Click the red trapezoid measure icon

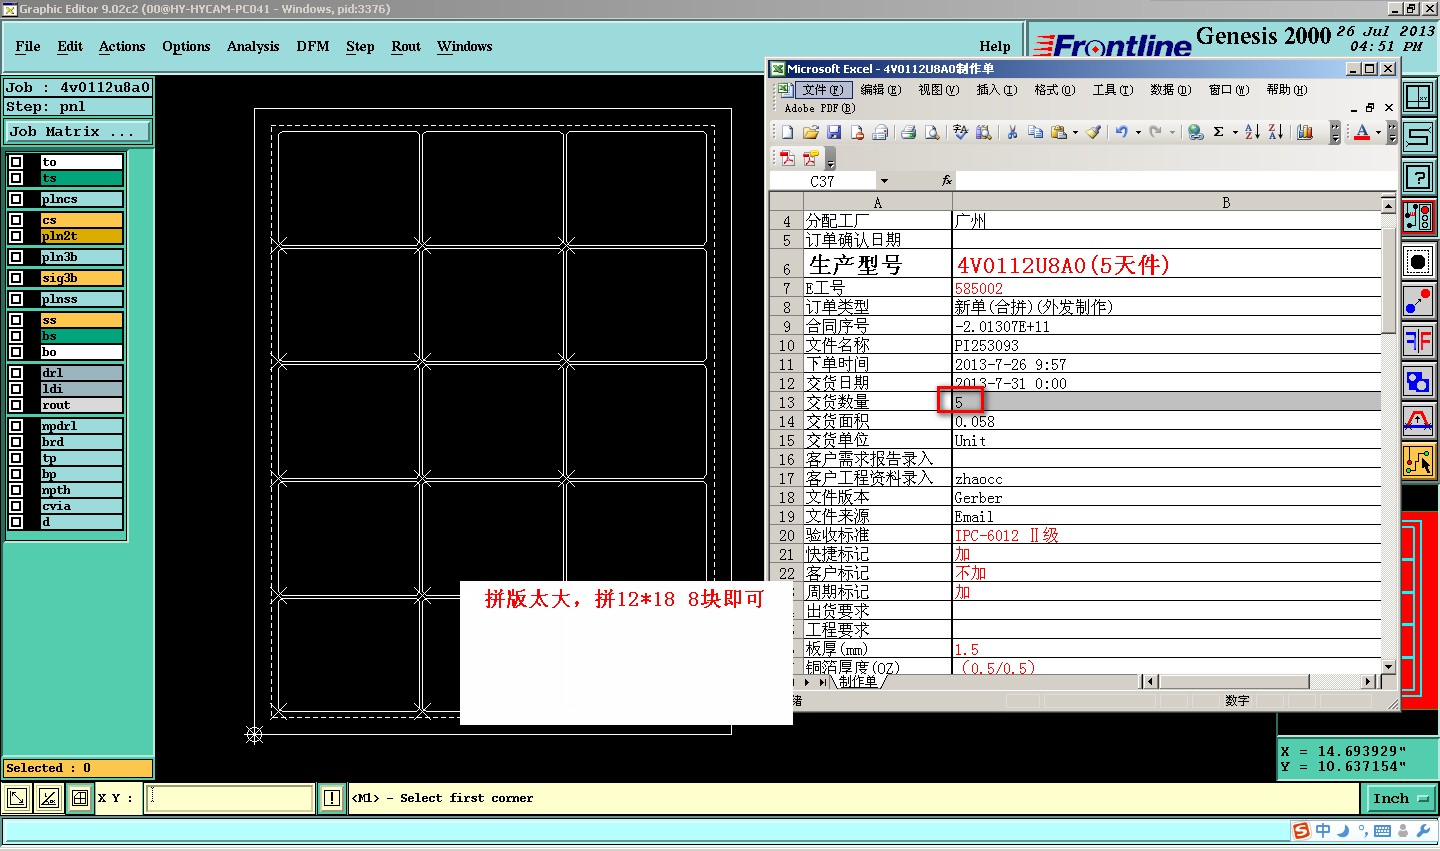(x=1418, y=421)
